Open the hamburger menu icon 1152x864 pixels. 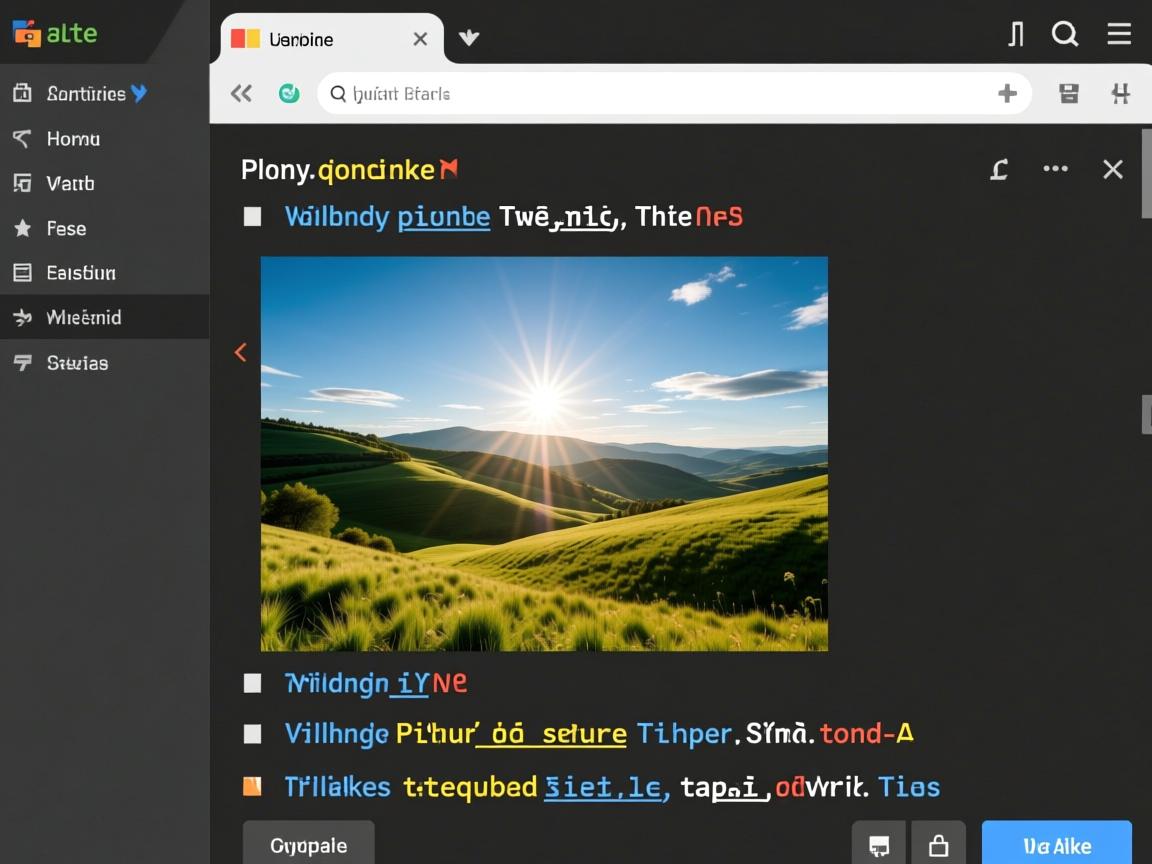tap(1119, 35)
